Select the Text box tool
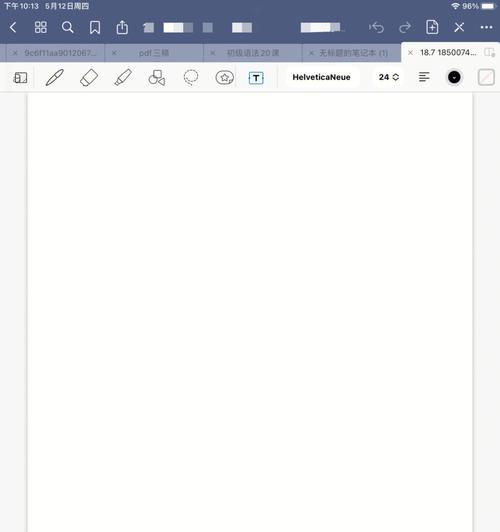This screenshot has width=500, height=532. 256,78
